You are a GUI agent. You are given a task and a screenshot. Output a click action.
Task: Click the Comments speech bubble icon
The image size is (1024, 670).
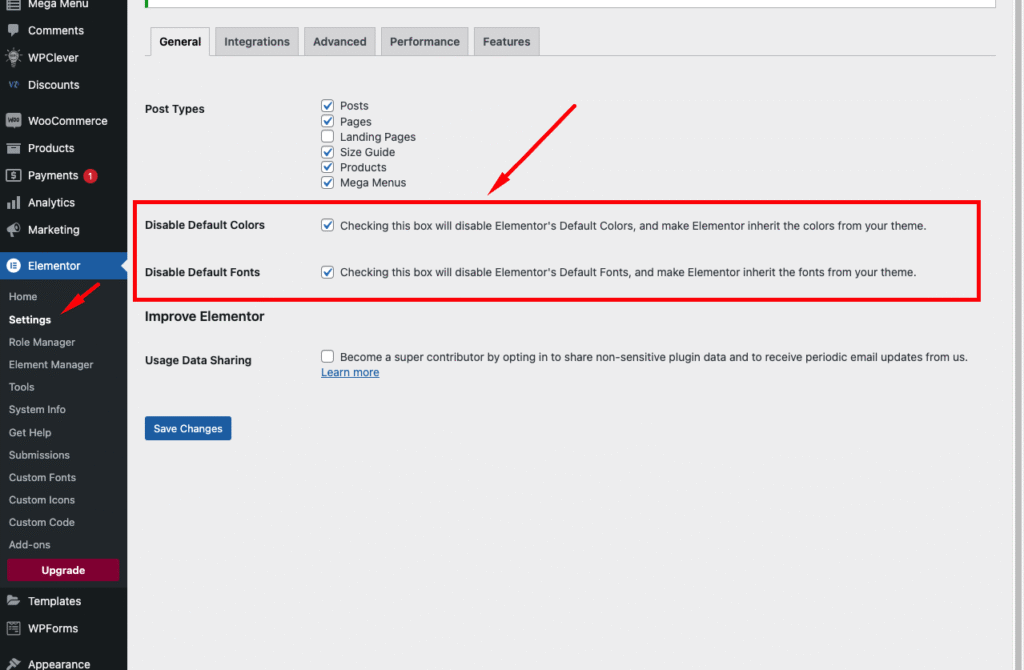click(x=13, y=30)
